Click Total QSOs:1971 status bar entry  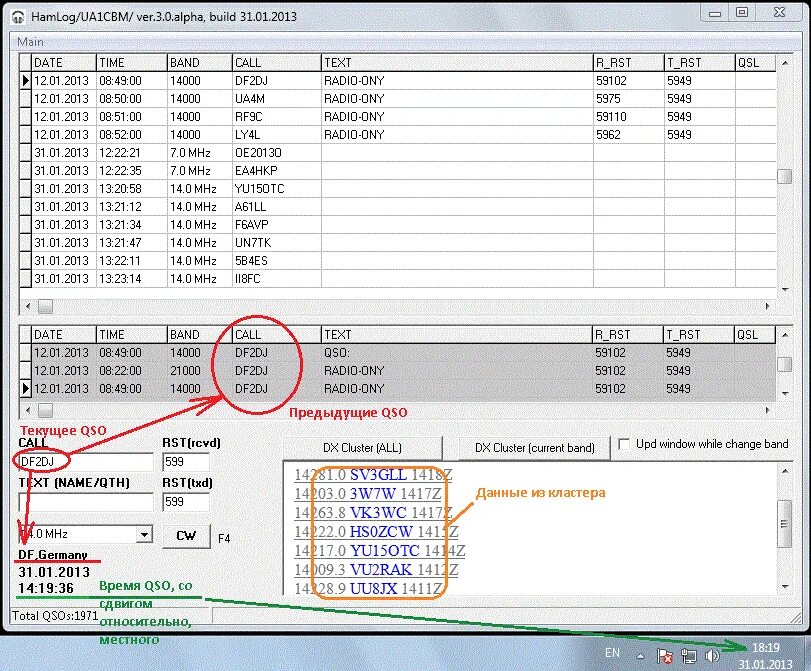click(55, 616)
